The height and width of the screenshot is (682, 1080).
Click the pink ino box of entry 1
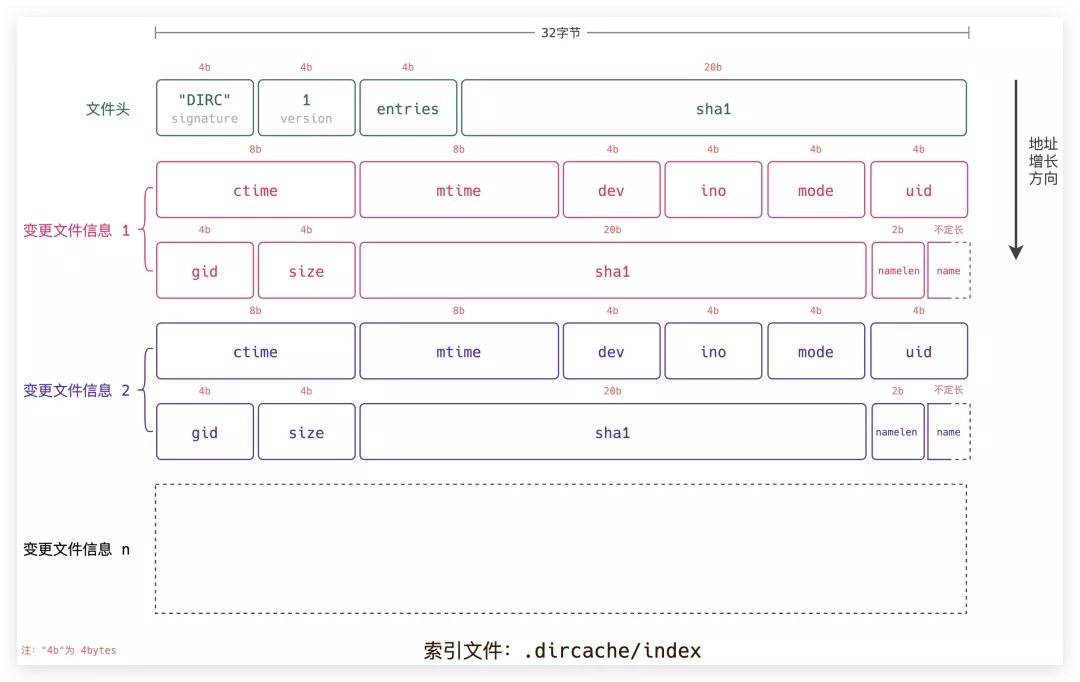tap(714, 189)
